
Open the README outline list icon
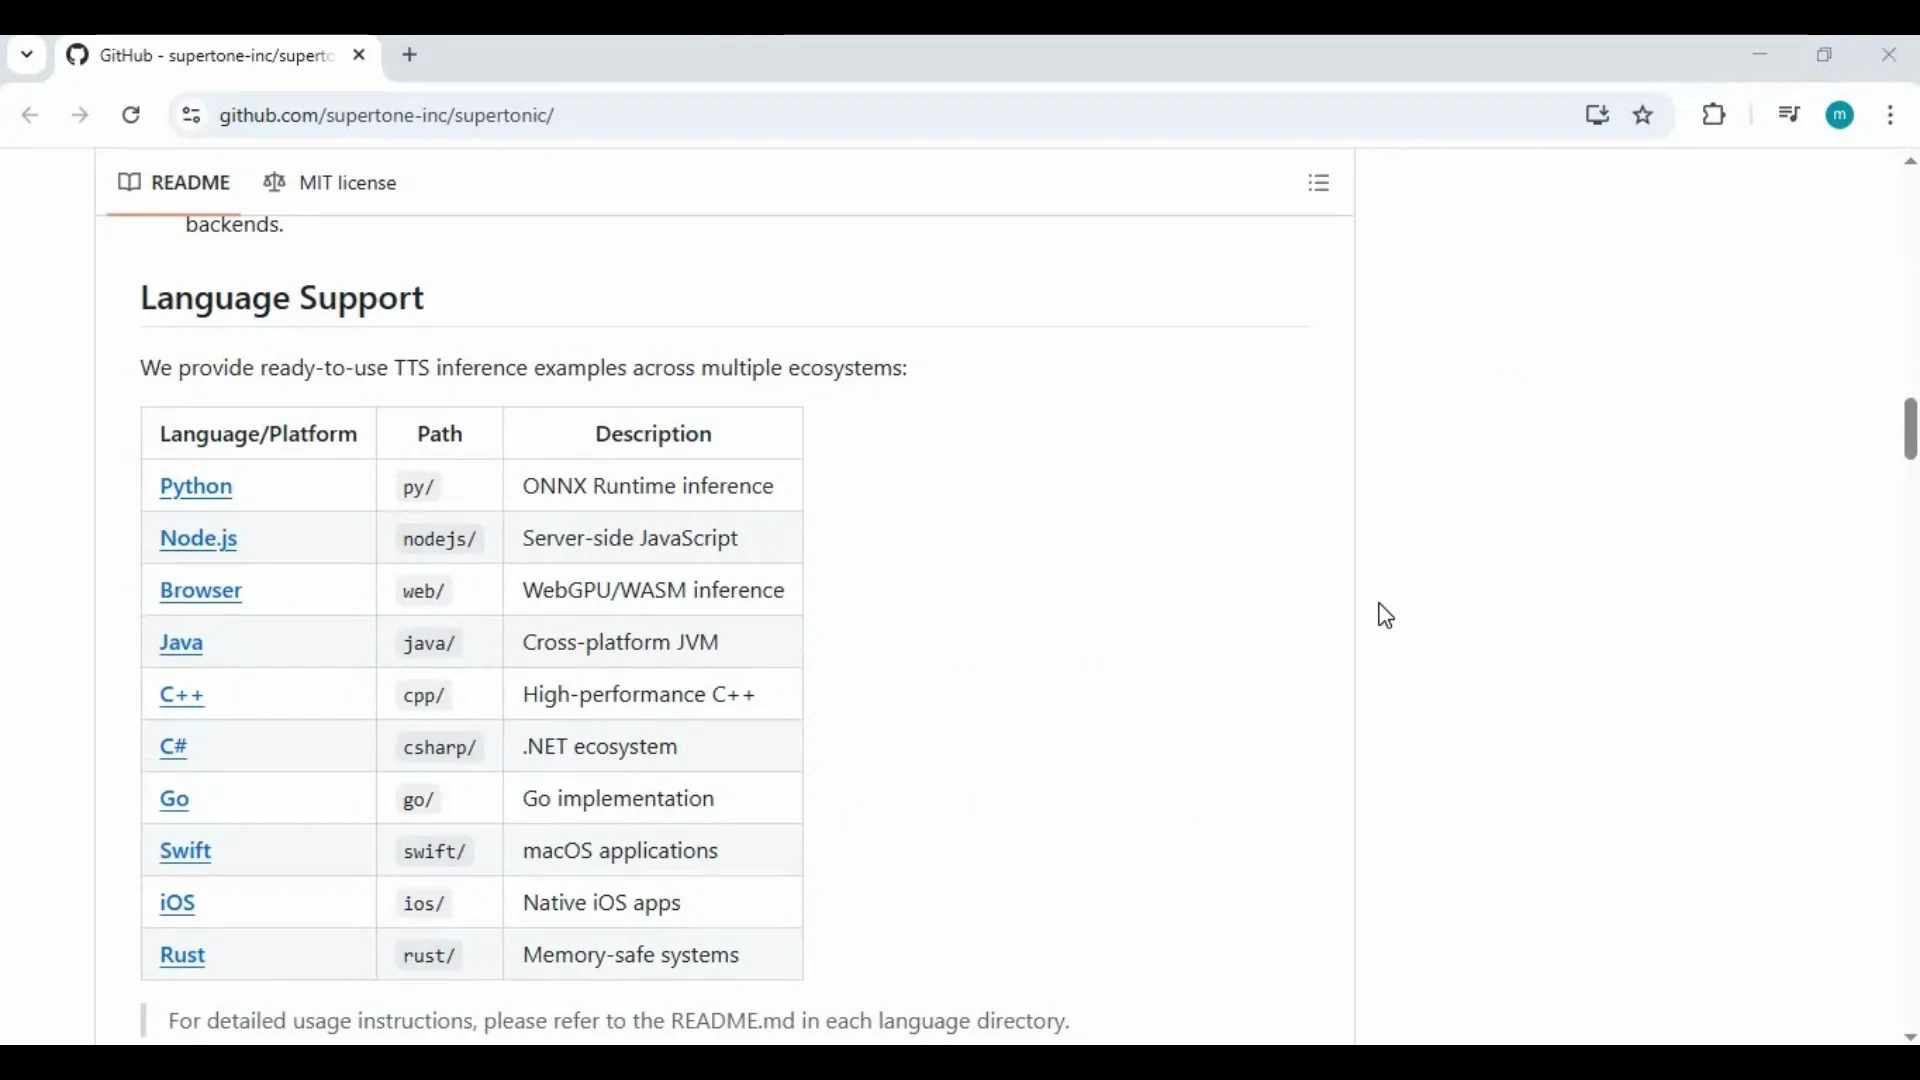1319,183
